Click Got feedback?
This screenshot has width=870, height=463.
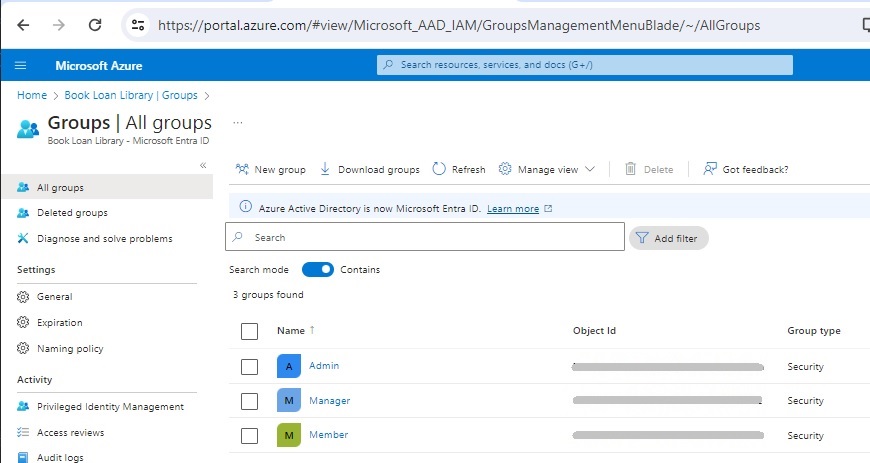[x=746, y=169]
